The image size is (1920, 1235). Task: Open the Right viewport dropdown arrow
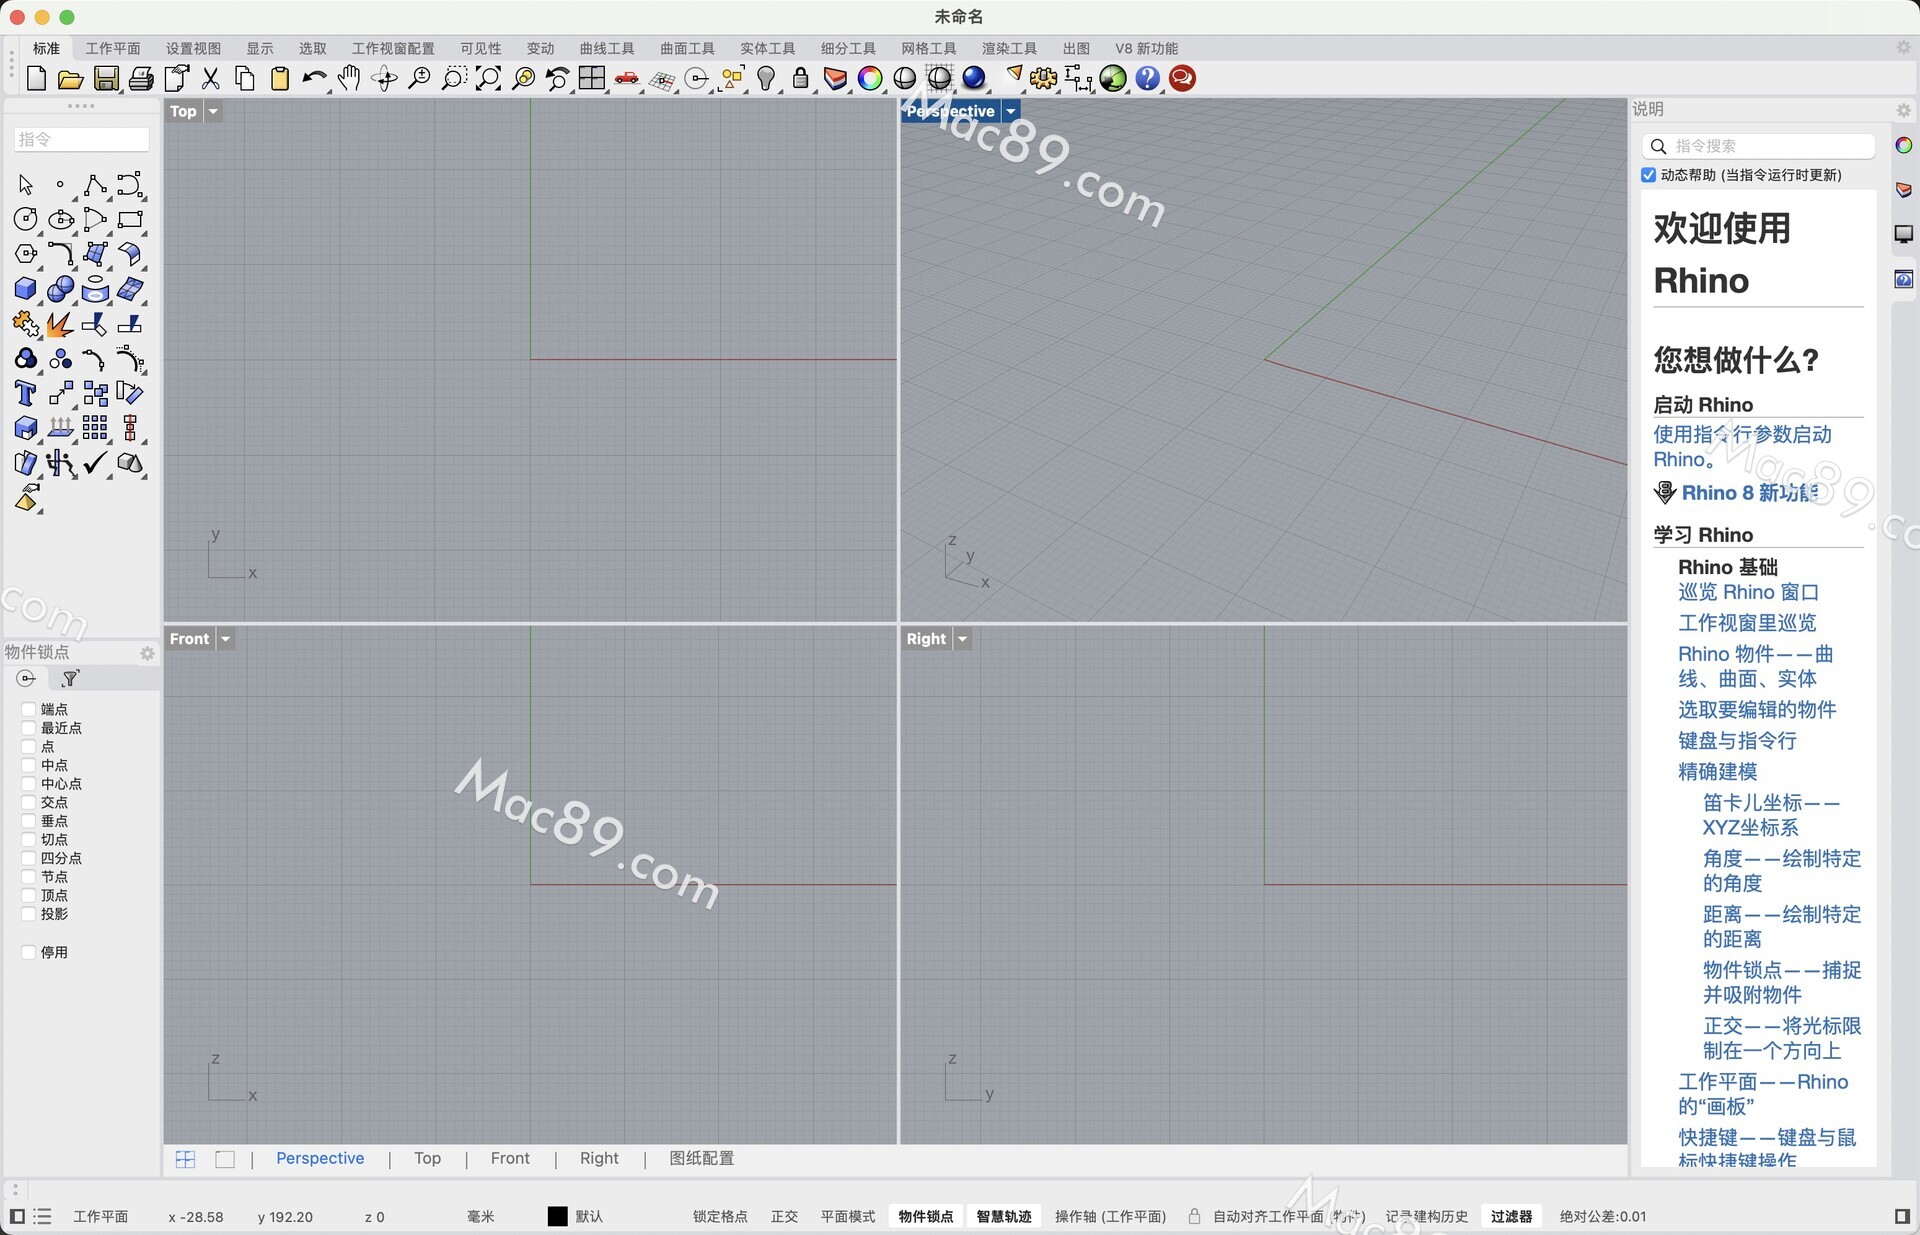coord(962,639)
